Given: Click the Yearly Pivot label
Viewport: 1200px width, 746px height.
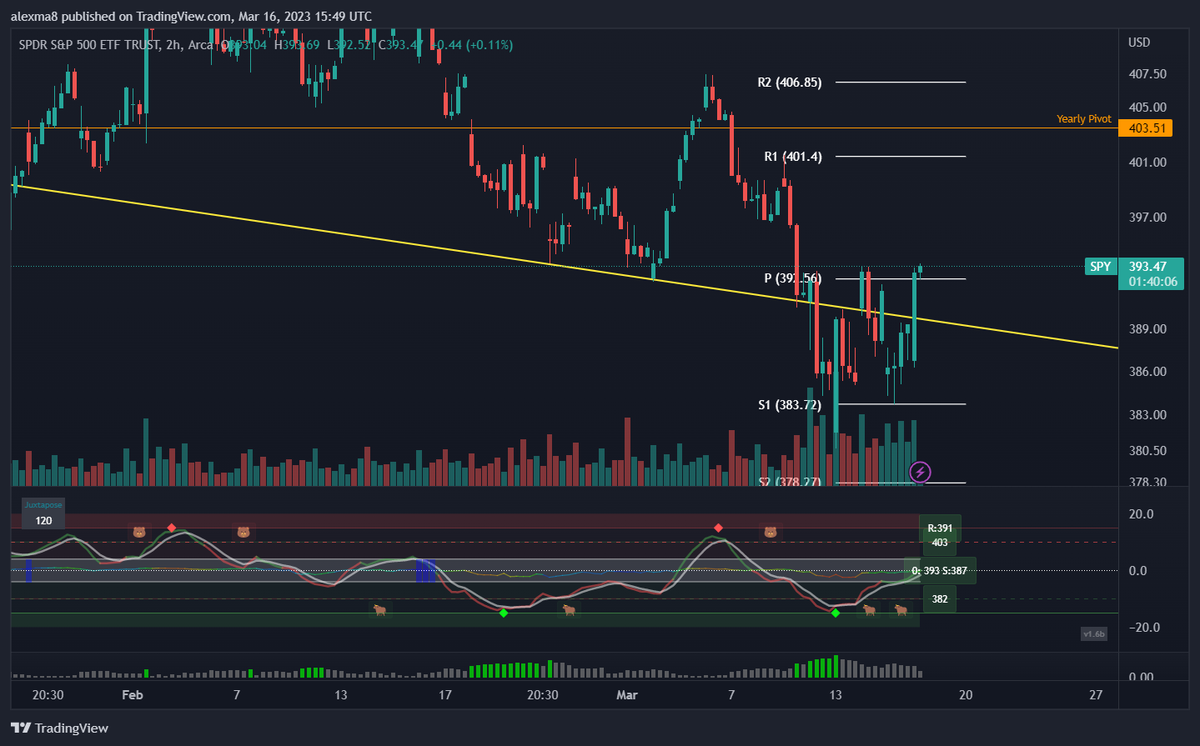Looking at the screenshot, I should pos(1083,118).
